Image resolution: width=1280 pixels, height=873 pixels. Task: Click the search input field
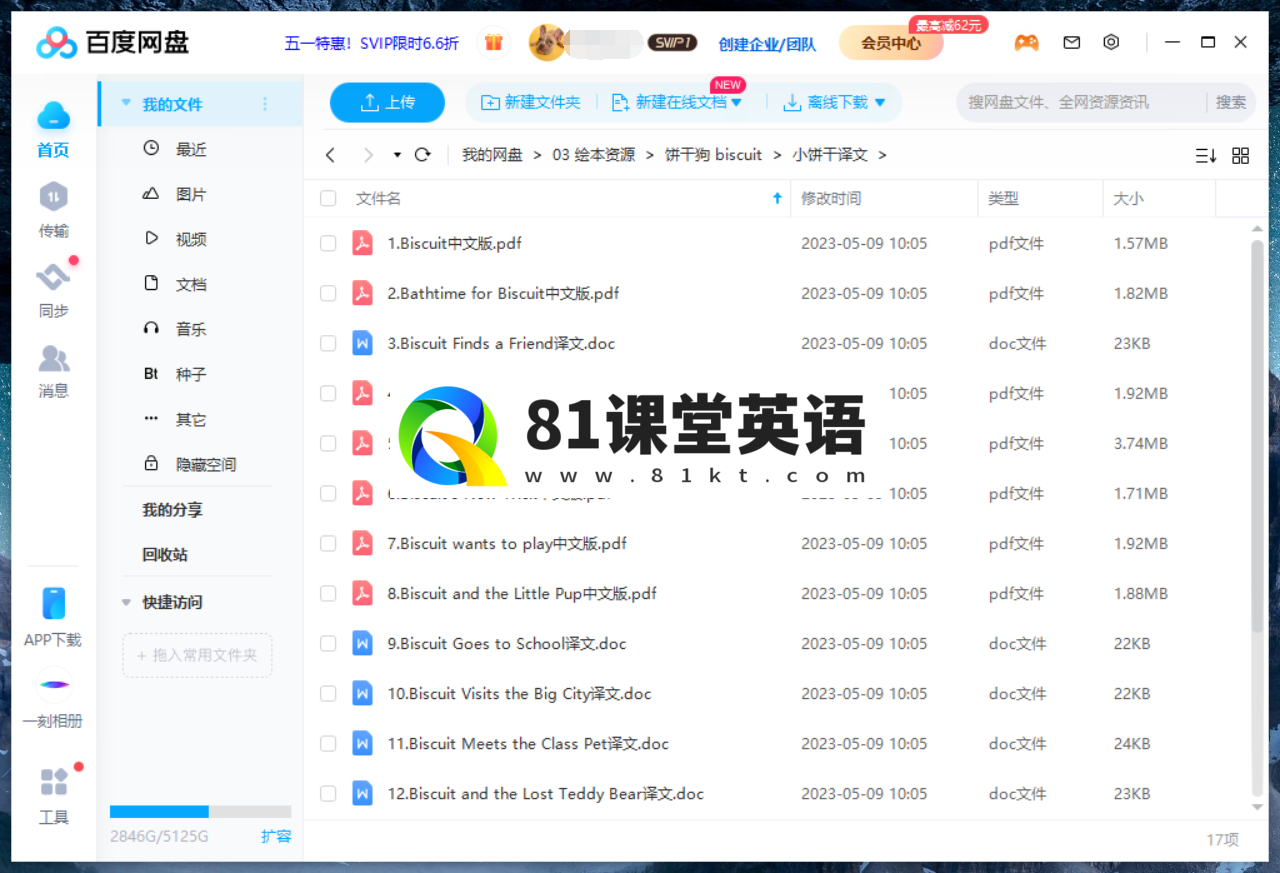click(x=1080, y=102)
